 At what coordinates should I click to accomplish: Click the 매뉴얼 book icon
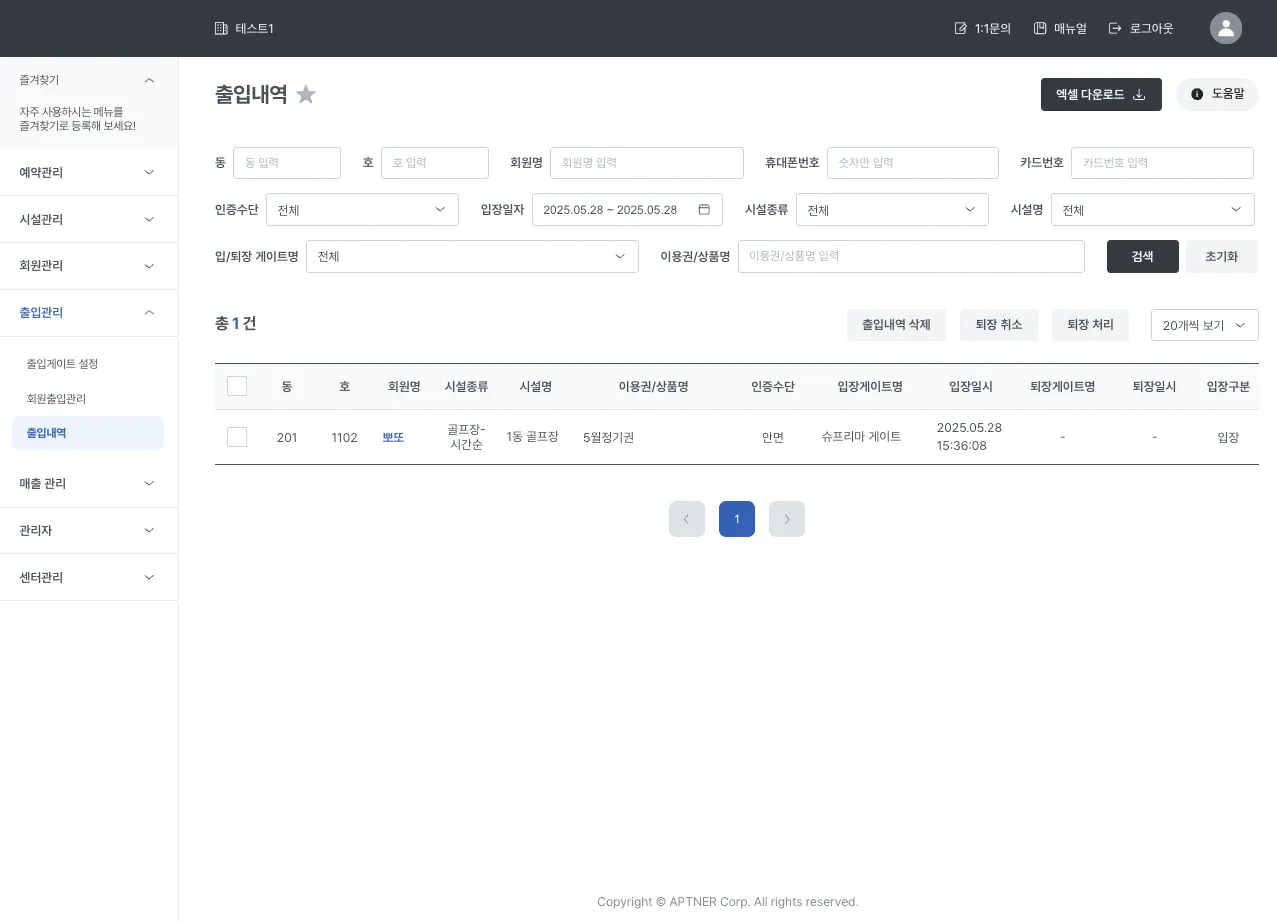pyautogui.click(x=1040, y=28)
